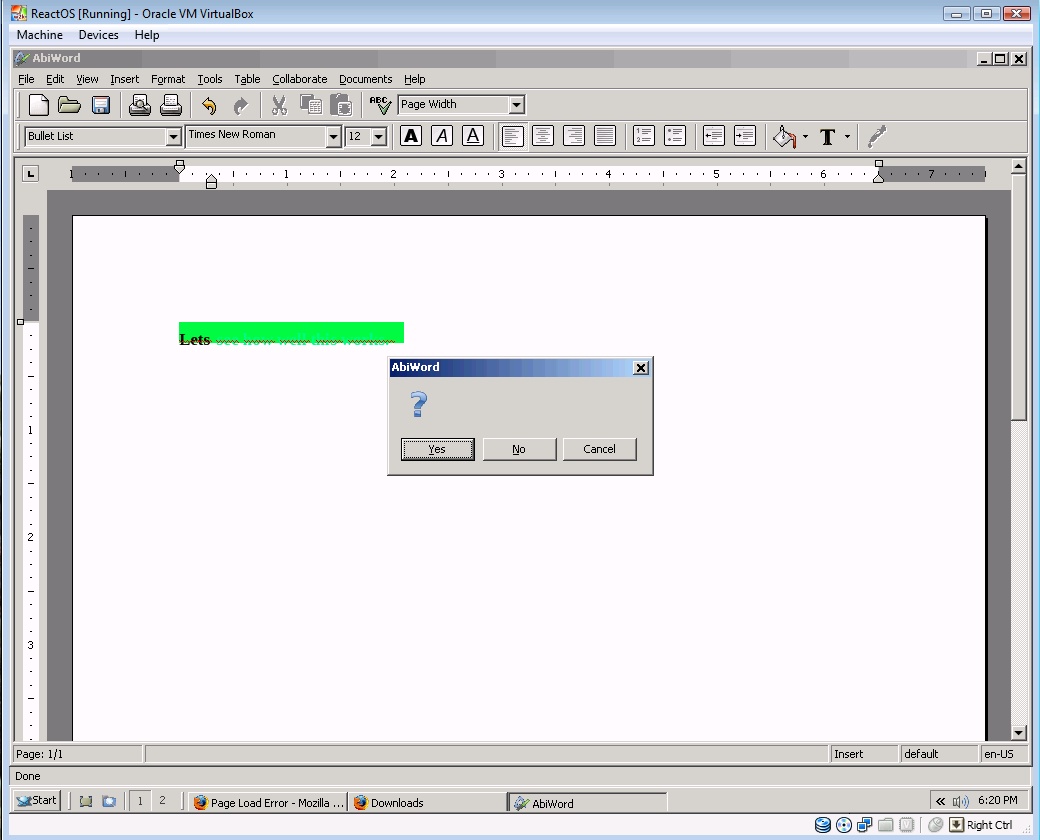Expand the Page Width zoom dropdown

point(517,105)
